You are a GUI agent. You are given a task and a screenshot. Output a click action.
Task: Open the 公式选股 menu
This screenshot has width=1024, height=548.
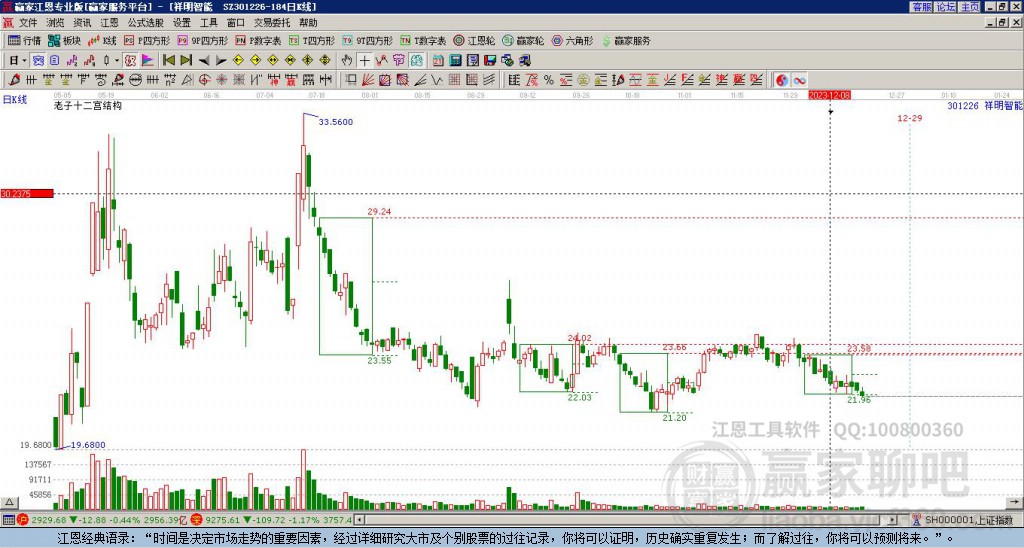tap(145, 23)
